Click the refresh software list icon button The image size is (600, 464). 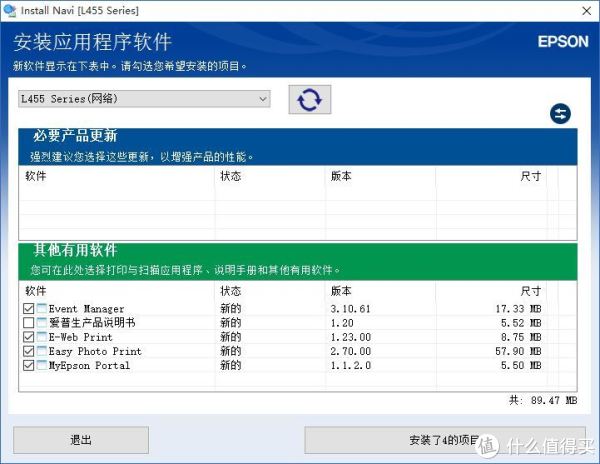point(310,99)
